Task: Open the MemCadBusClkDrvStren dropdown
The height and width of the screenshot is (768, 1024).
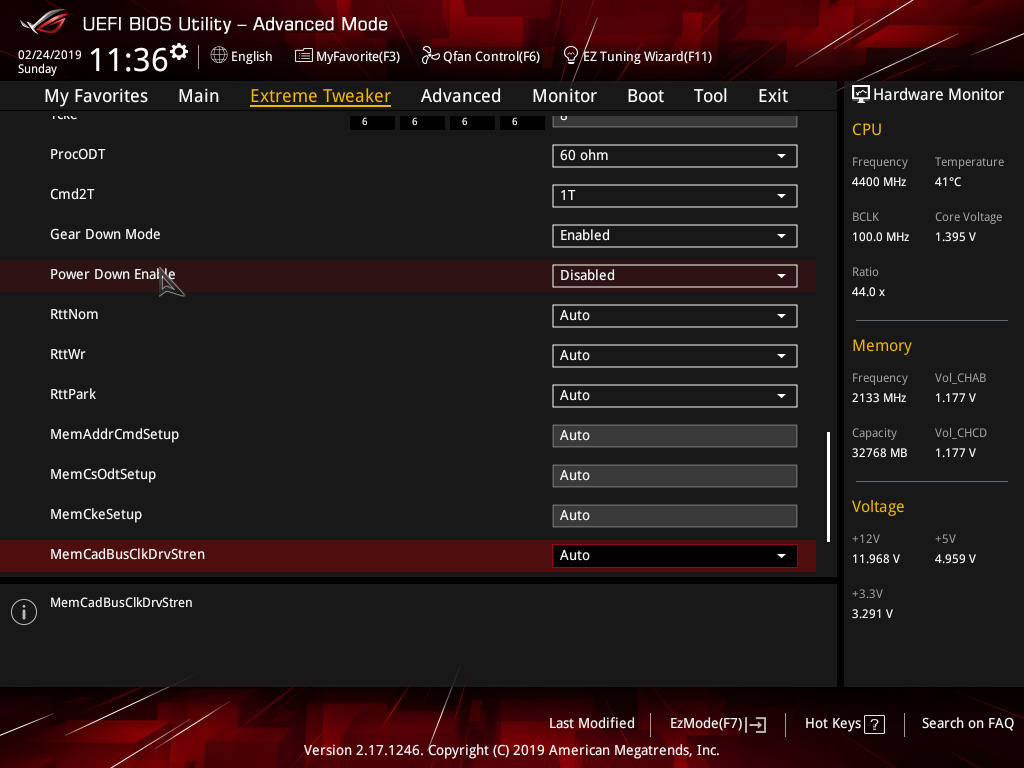Action: click(675, 556)
